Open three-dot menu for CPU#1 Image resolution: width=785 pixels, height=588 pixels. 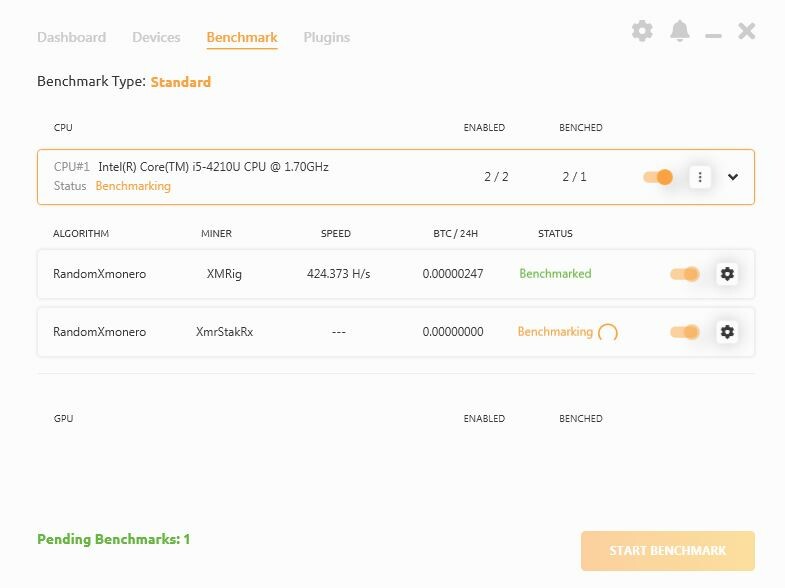coord(700,177)
